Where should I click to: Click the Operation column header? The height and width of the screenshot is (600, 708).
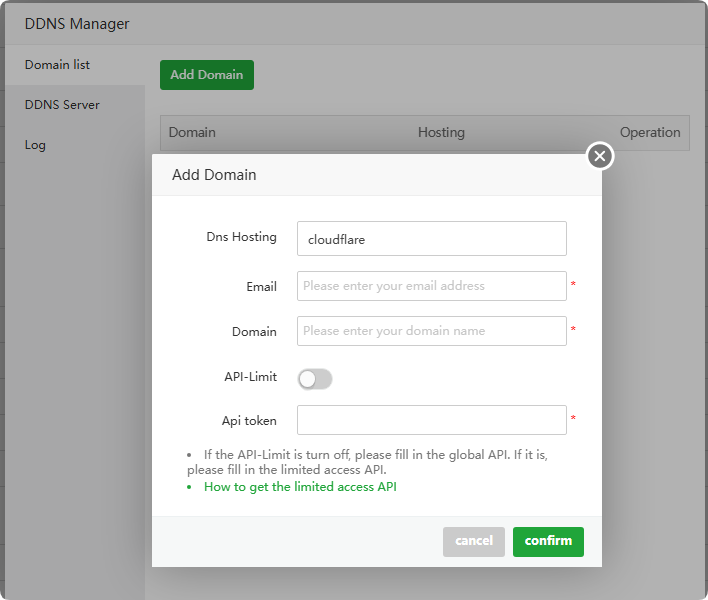(650, 132)
